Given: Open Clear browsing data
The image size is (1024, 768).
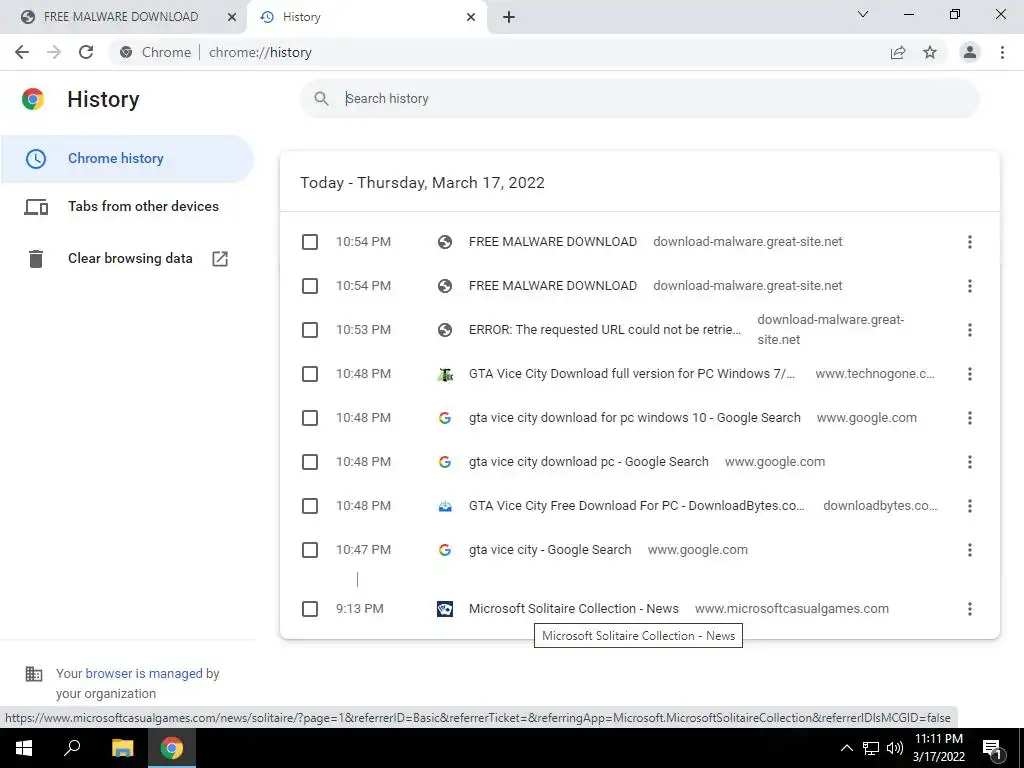Looking at the screenshot, I should click(x=127, y=259).
